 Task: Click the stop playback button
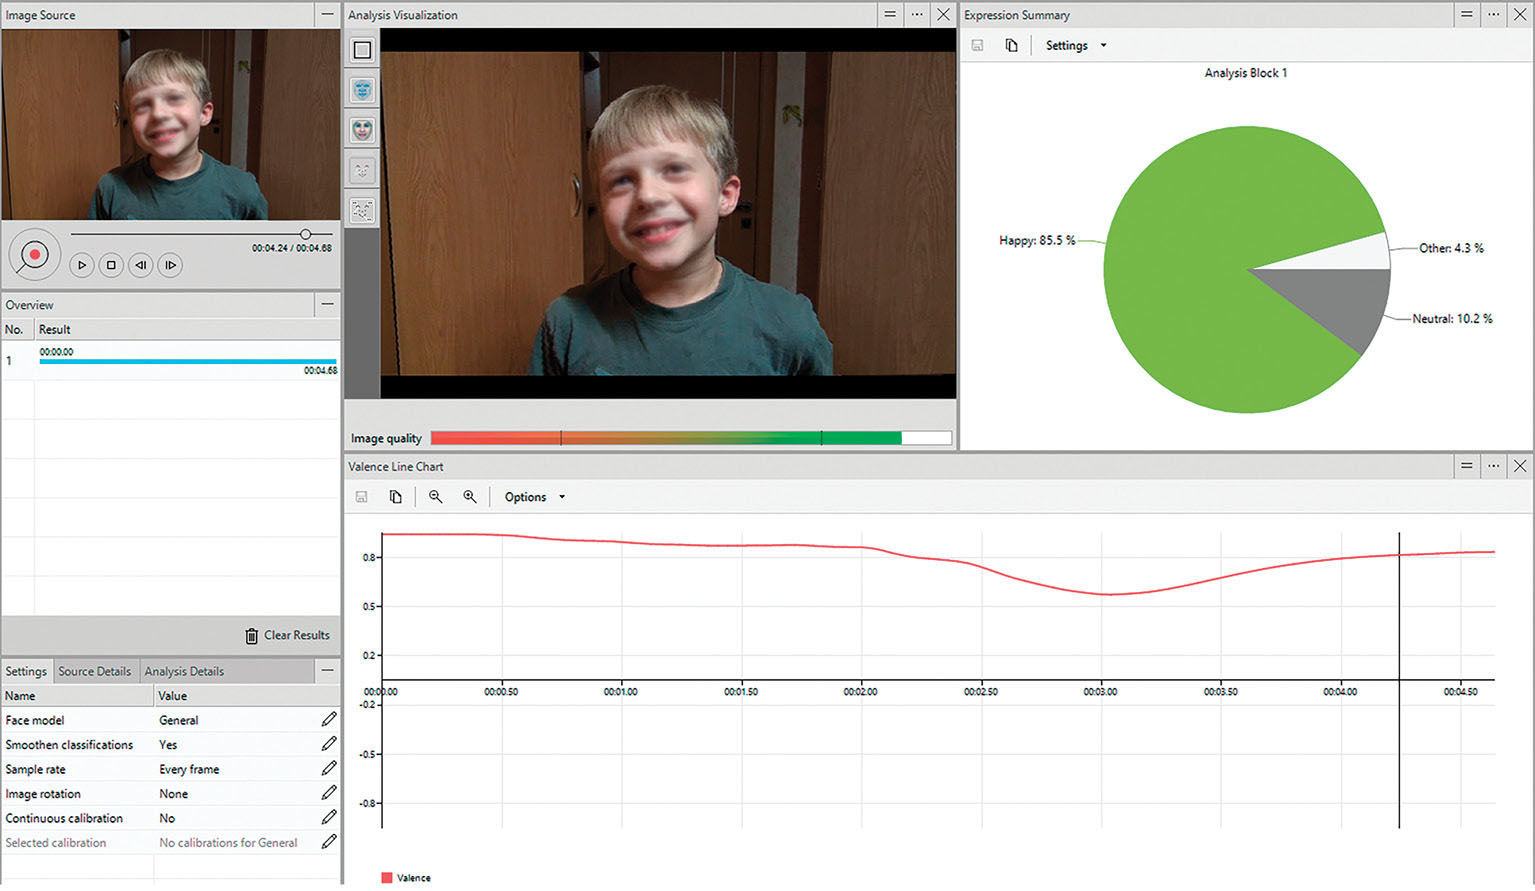[x=111, y=265]
